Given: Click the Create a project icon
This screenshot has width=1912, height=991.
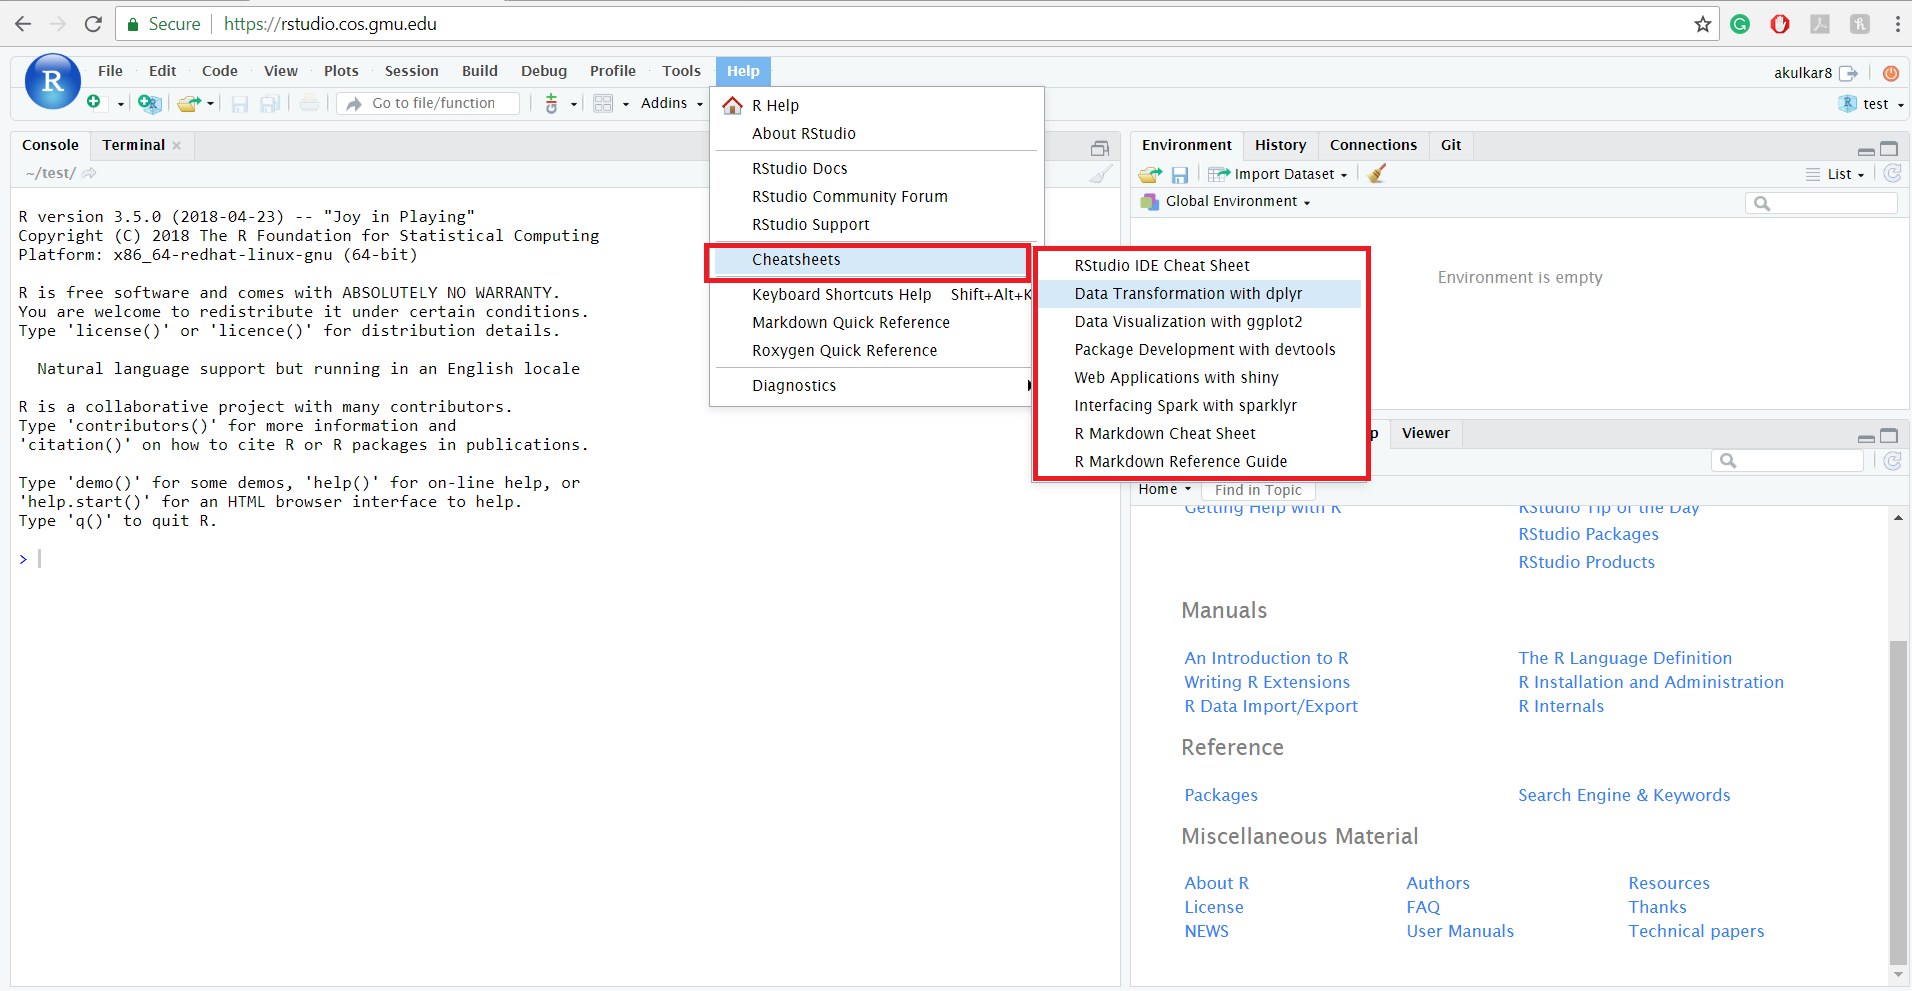Looking at the screenshot, I should click(x=149, y=103).
